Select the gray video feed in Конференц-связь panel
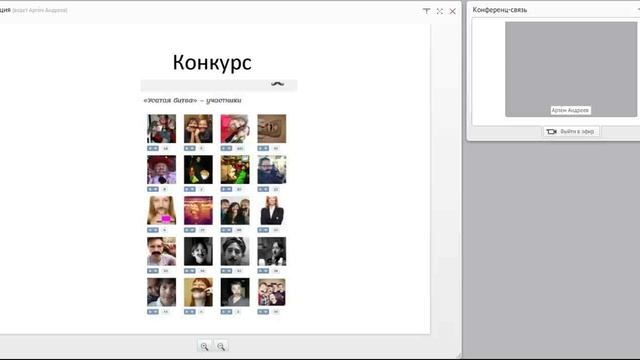Image resolution: width=640 pixels, height=360 pixels. [571, 69]
